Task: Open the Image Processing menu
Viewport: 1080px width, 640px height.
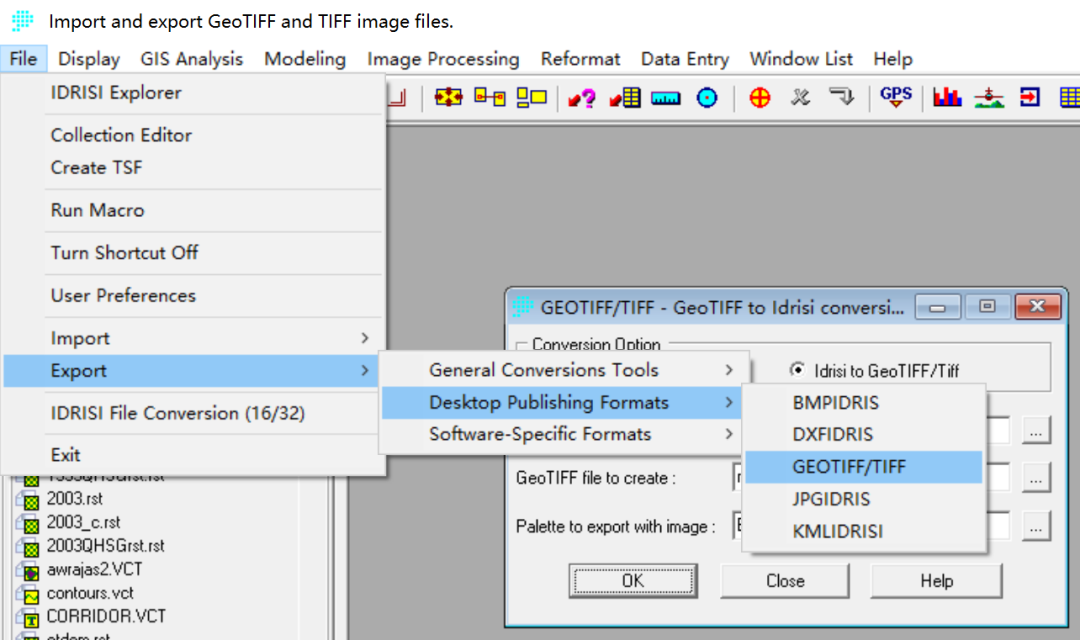Action: pyautogui.click(x=443, y=59)
